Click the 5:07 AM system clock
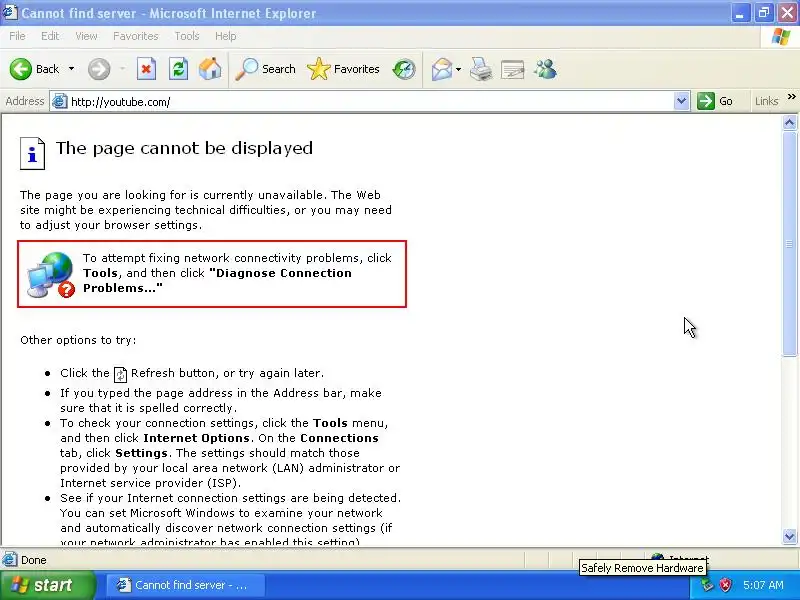Viewport: 800px width, 600px height. pos(763,585)
